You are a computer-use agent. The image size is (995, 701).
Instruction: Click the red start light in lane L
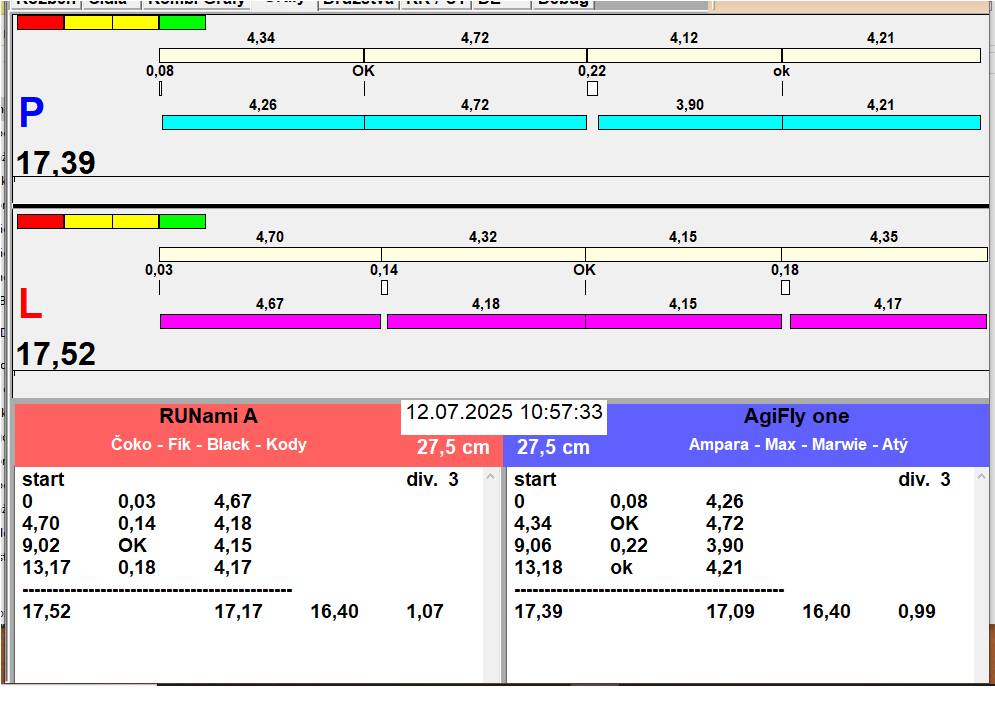coord(40,221)
